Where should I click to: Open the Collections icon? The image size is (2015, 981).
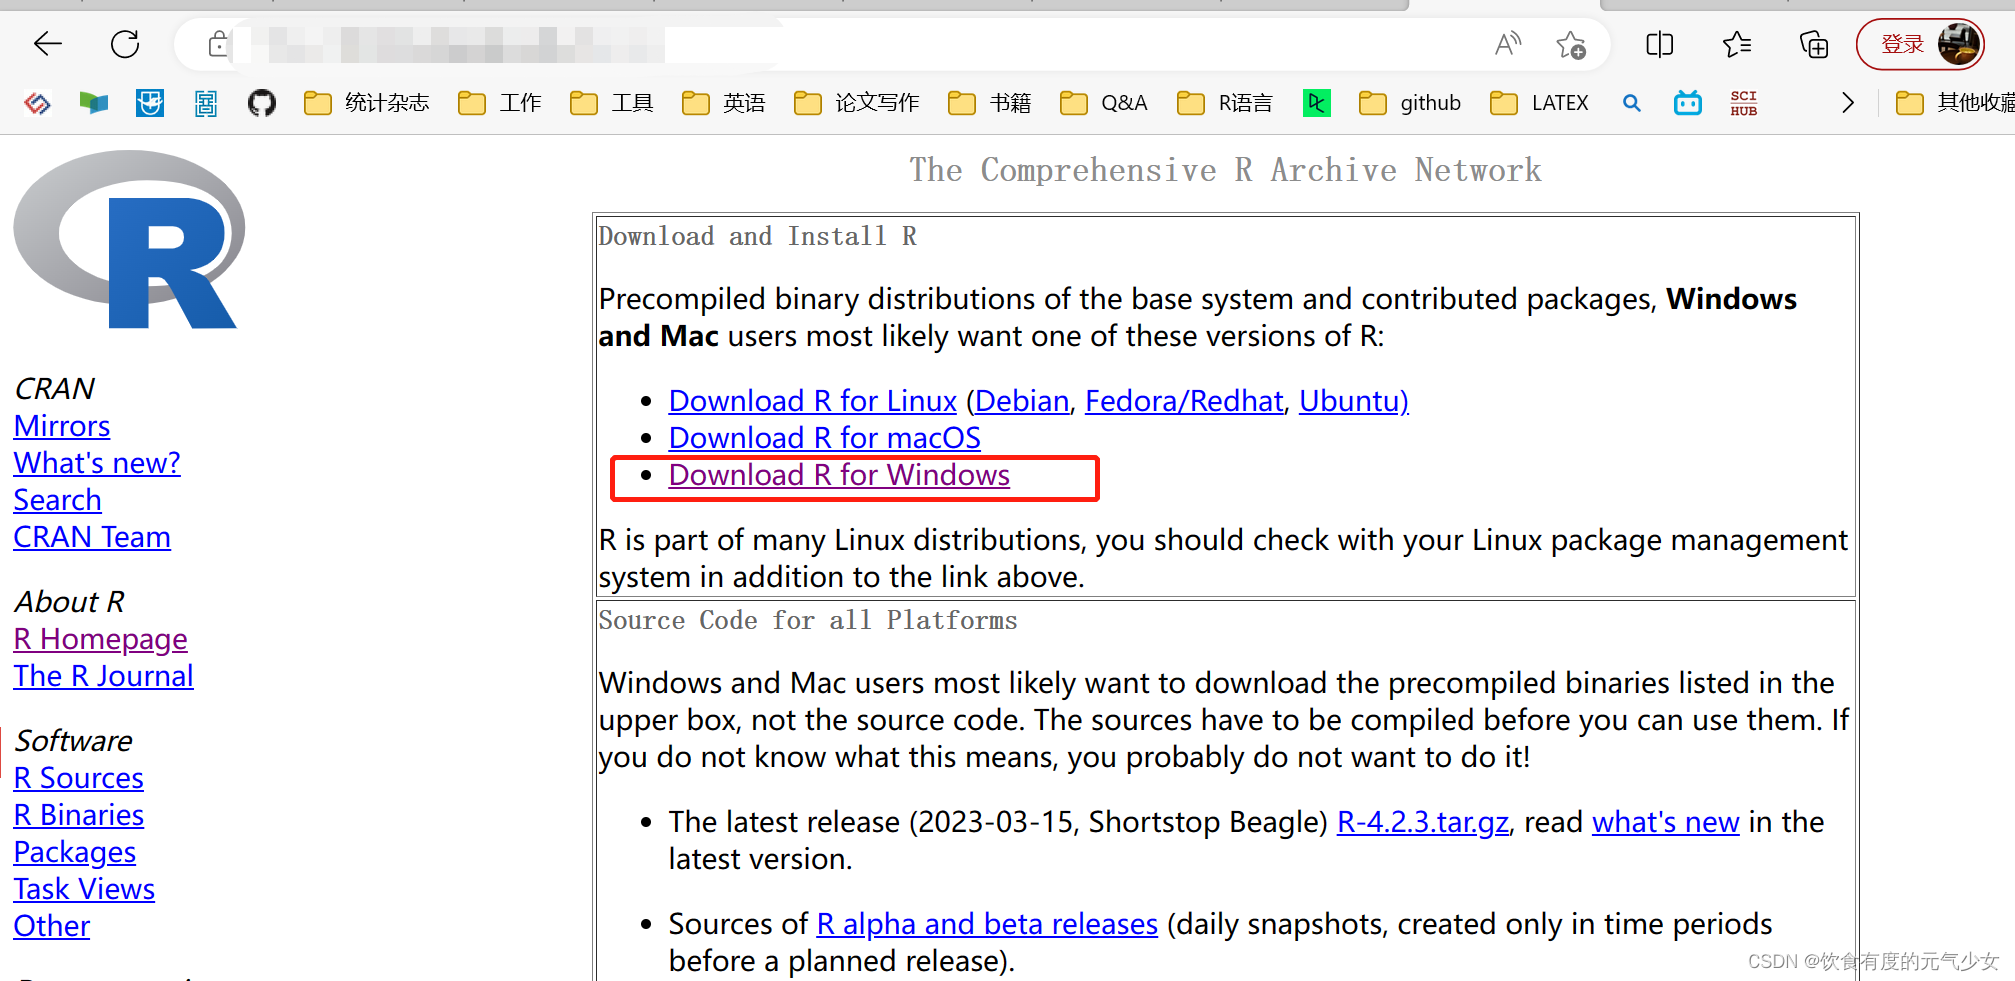point(1814,44)
